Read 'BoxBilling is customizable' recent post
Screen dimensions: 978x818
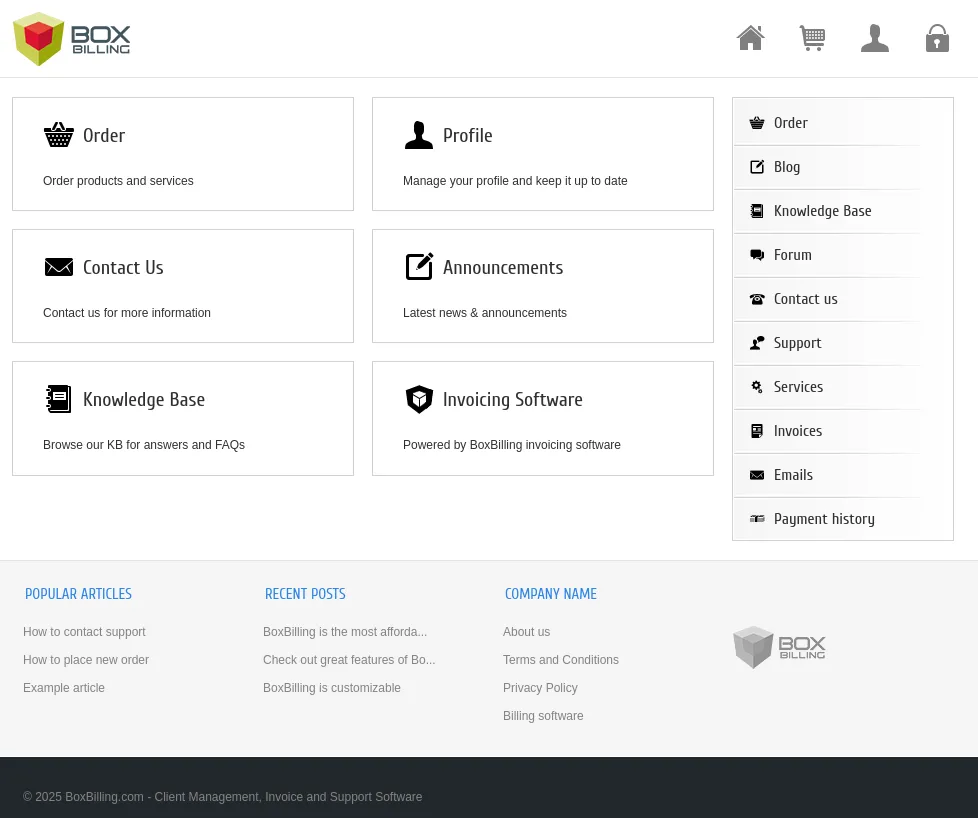coord(331,688)
